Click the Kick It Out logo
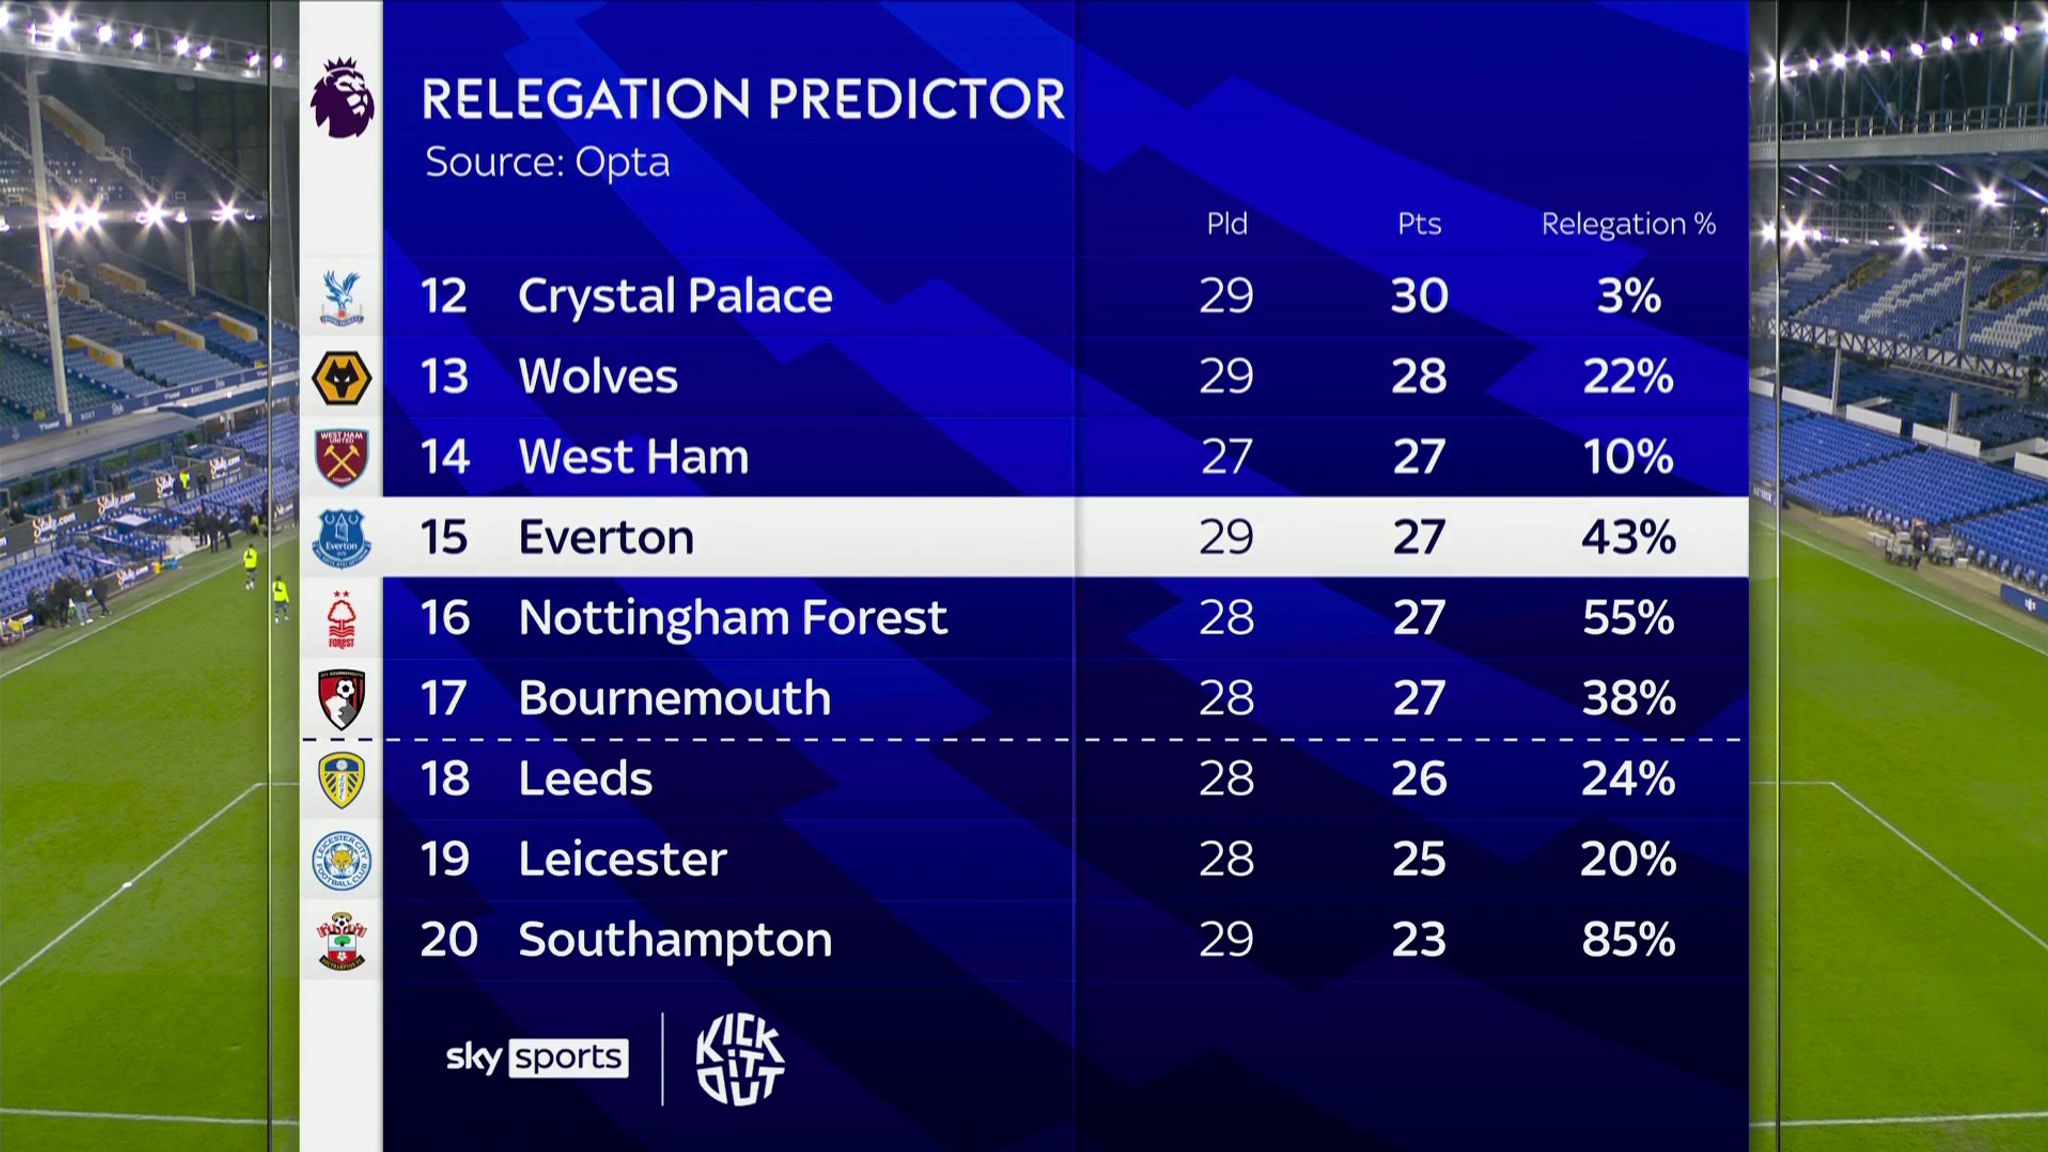The image size is (2048, 1152). point(740,1060)
